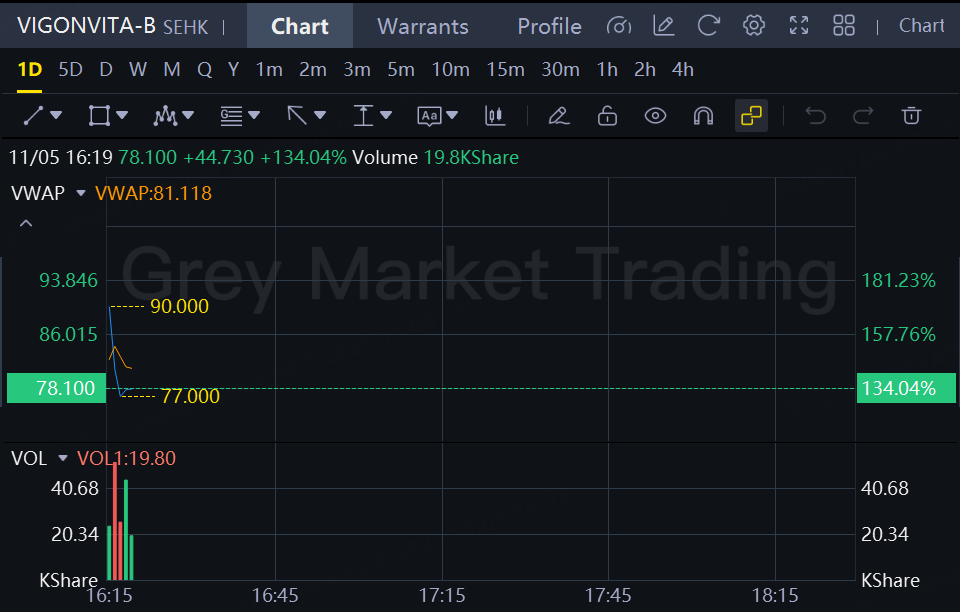960x612 pixels.
Task: Click the delete drawings trash icon
Action: click(911, 116)
